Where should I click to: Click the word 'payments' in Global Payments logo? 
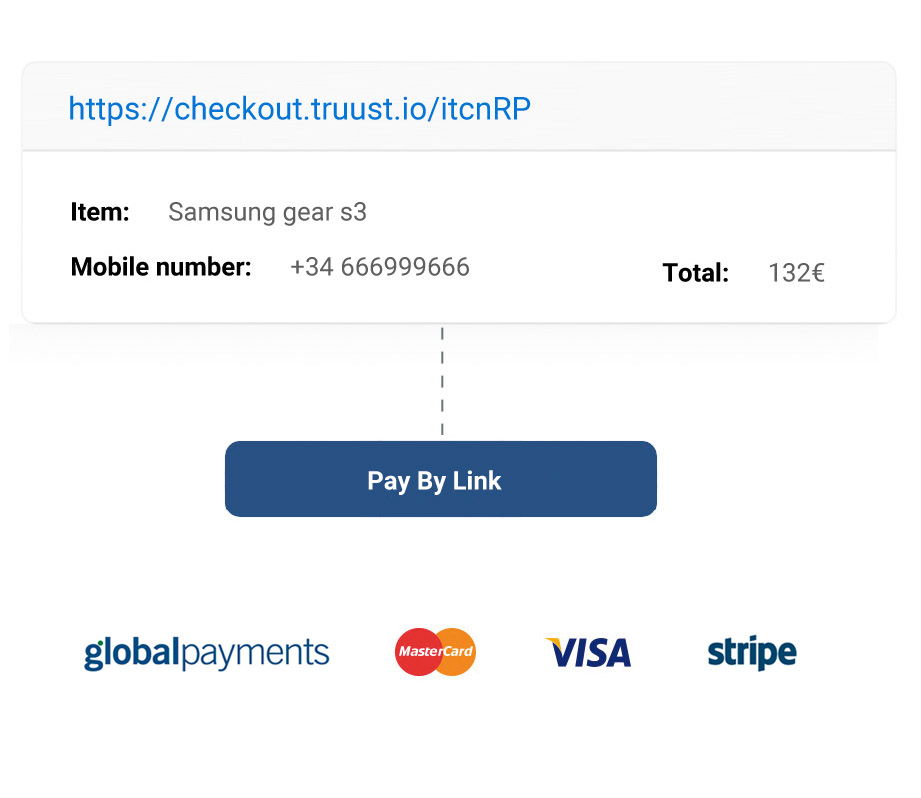(x=255, y=654)
